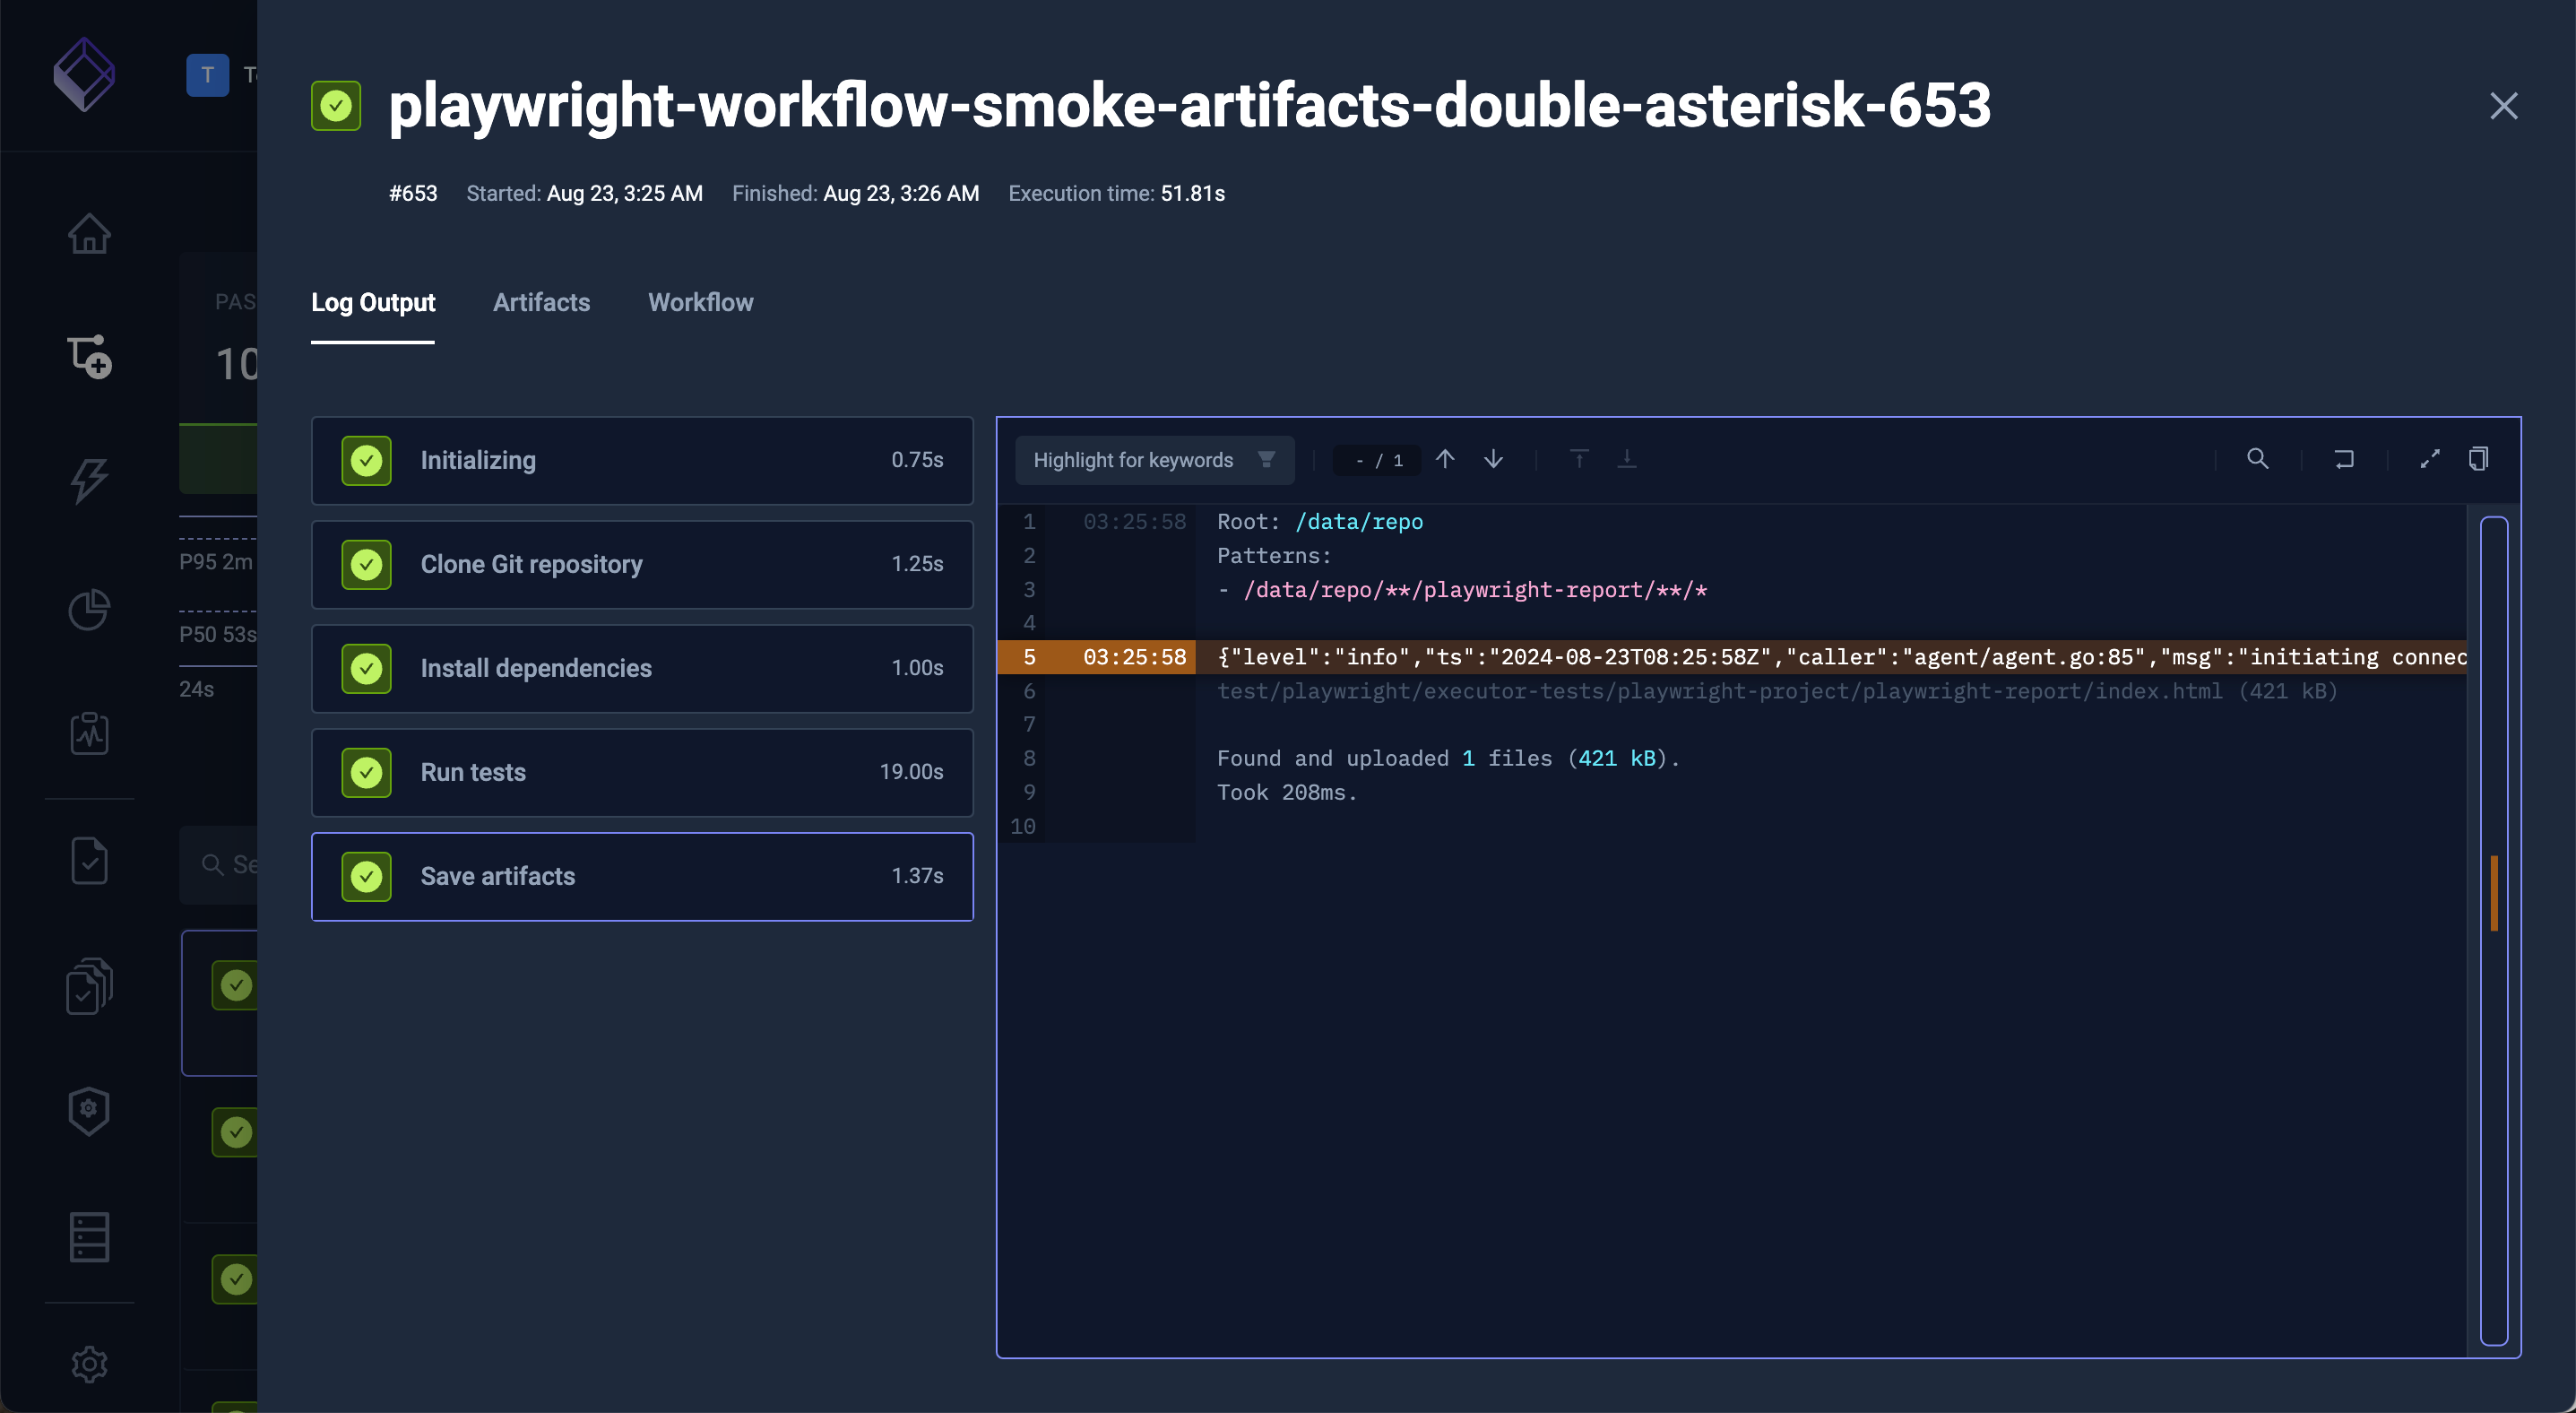The height and width of the screenshot is (1413, 2576).
Task: Switch to the Workflow tab
Action: [x=700, y=302]
